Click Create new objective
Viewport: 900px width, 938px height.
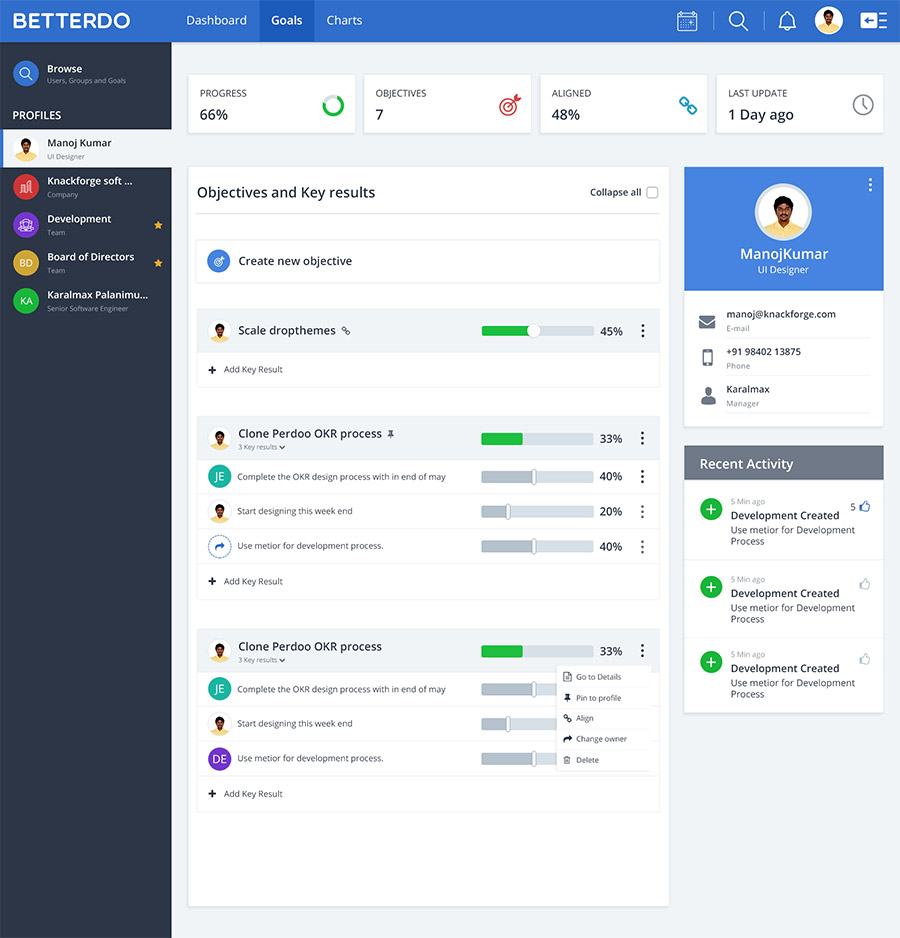(295, 261)
